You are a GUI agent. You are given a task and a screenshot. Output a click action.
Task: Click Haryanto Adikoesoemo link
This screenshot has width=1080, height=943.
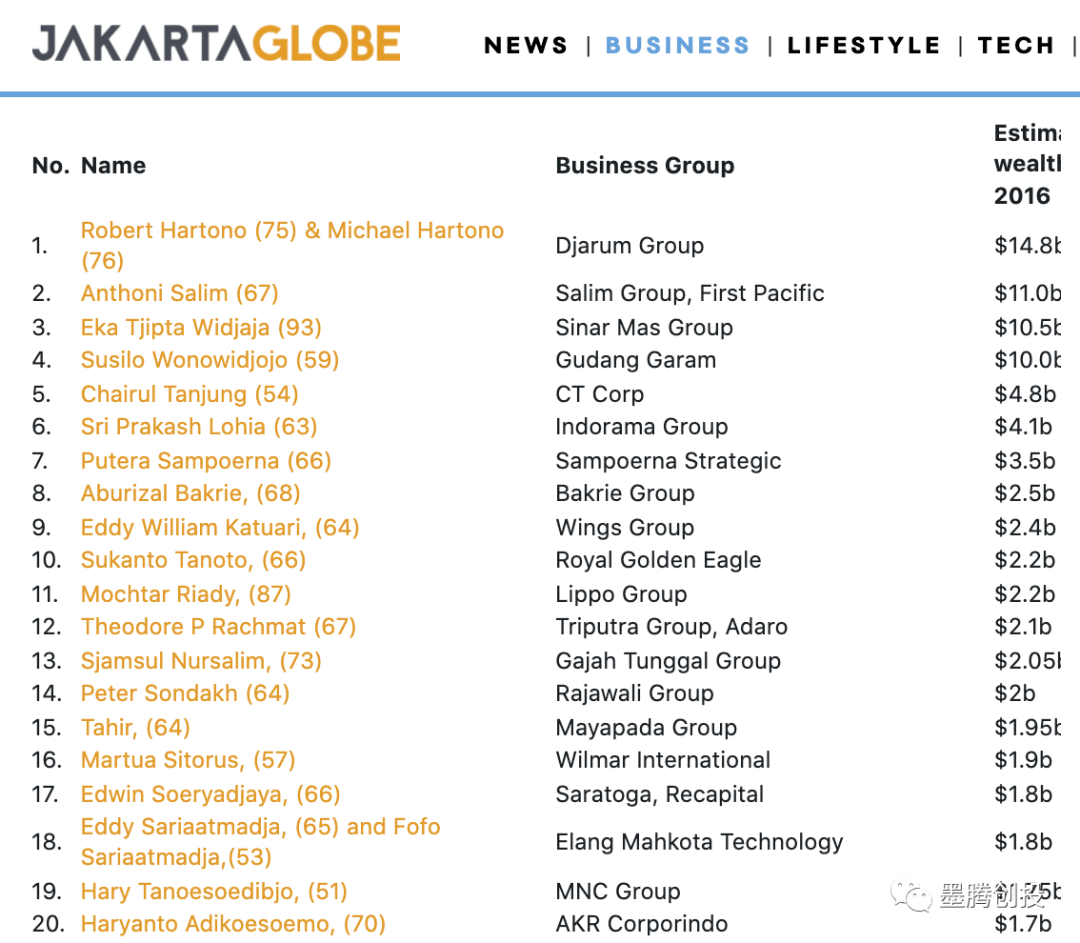tap(233, 924)
